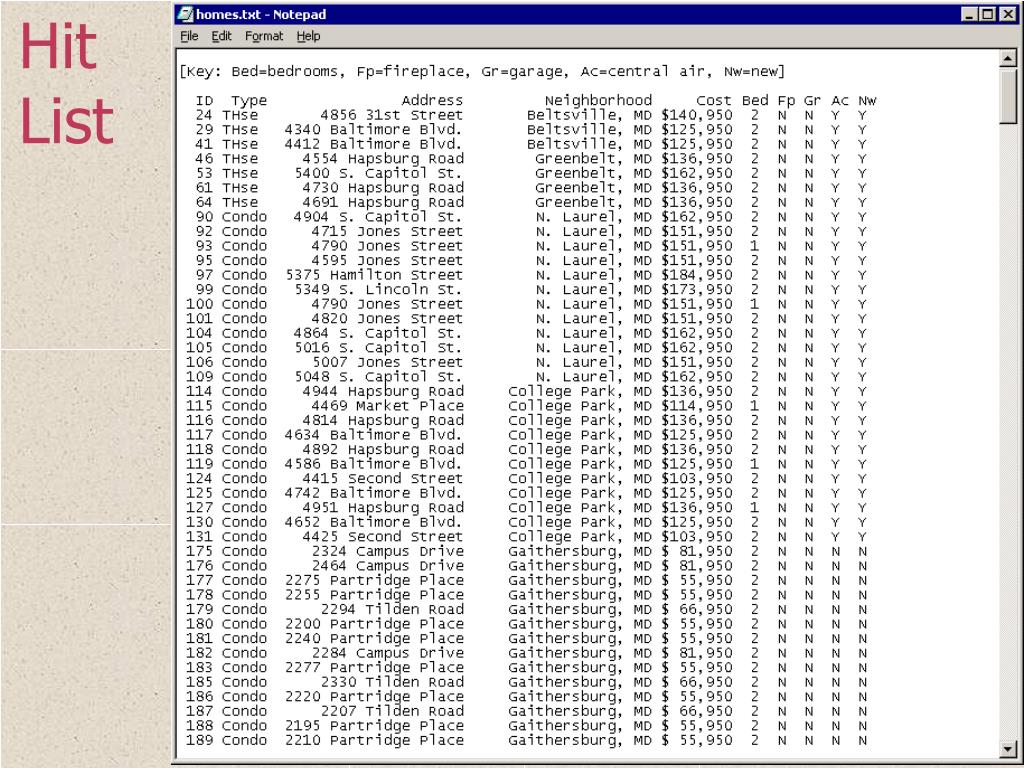Open the File menu
This screenshot has width=1024, height=768.
pos(189,36)
